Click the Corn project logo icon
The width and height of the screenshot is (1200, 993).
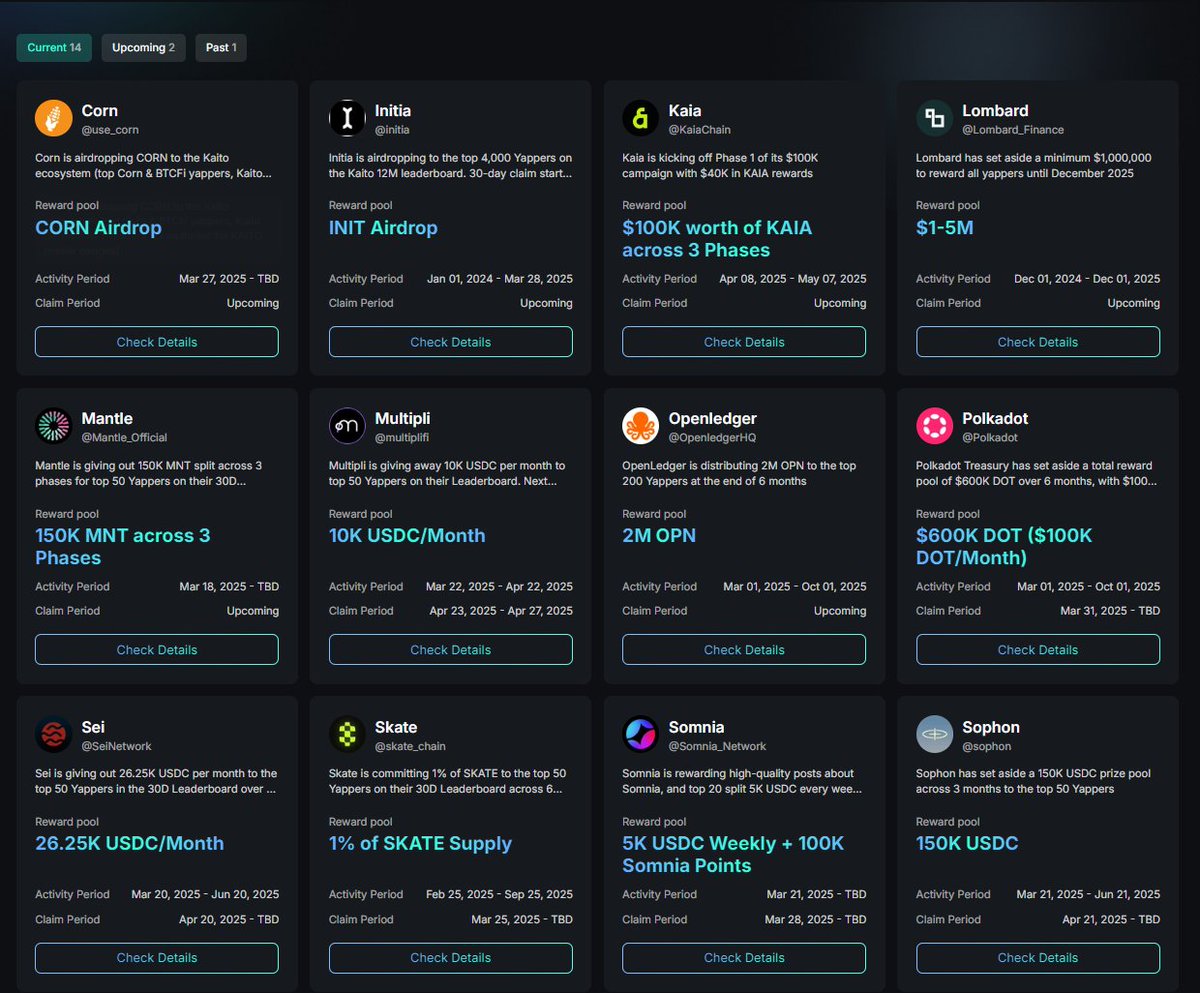pyautogui.click(x=53, y=118)
